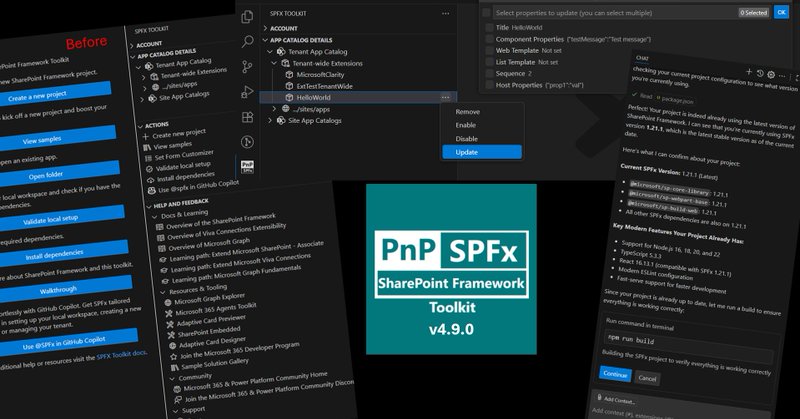This screenshot has width=800, height=419.
Task: Check the Component Properties option
Action: tap(490, 39)
